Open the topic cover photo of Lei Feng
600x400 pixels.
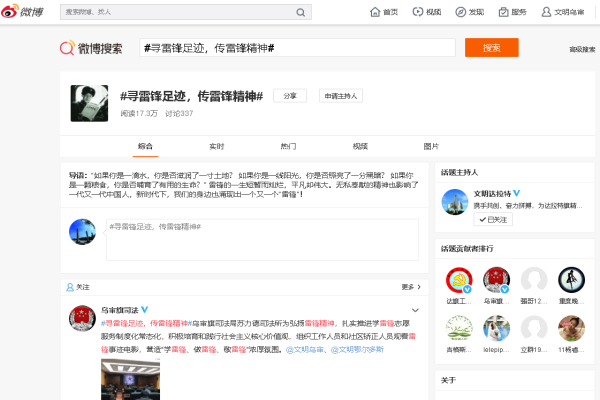[89, 103]
